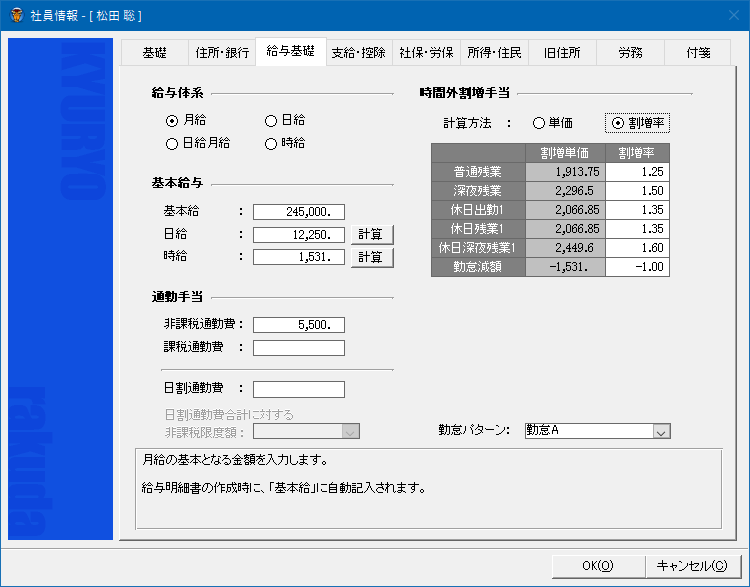Image resolution: width=750 pixels, height=587 pixels.
Task: Select 月給 salary system radio button
Action: [186, 121]
